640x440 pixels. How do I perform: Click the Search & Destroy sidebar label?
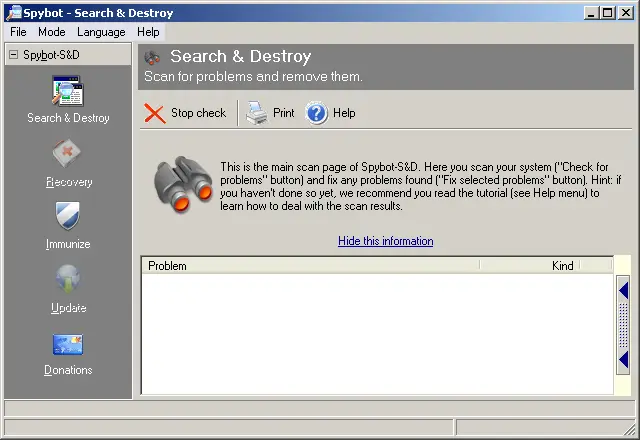(x=68, y=118)
